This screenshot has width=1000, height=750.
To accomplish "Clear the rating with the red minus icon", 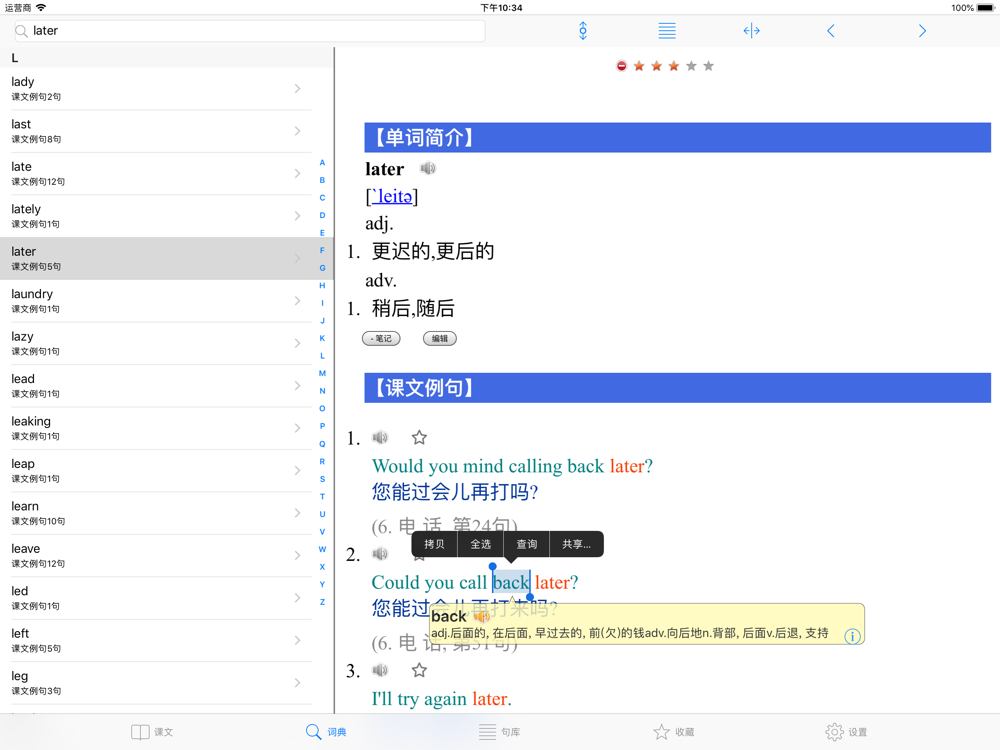I will [x=622, y=66].
